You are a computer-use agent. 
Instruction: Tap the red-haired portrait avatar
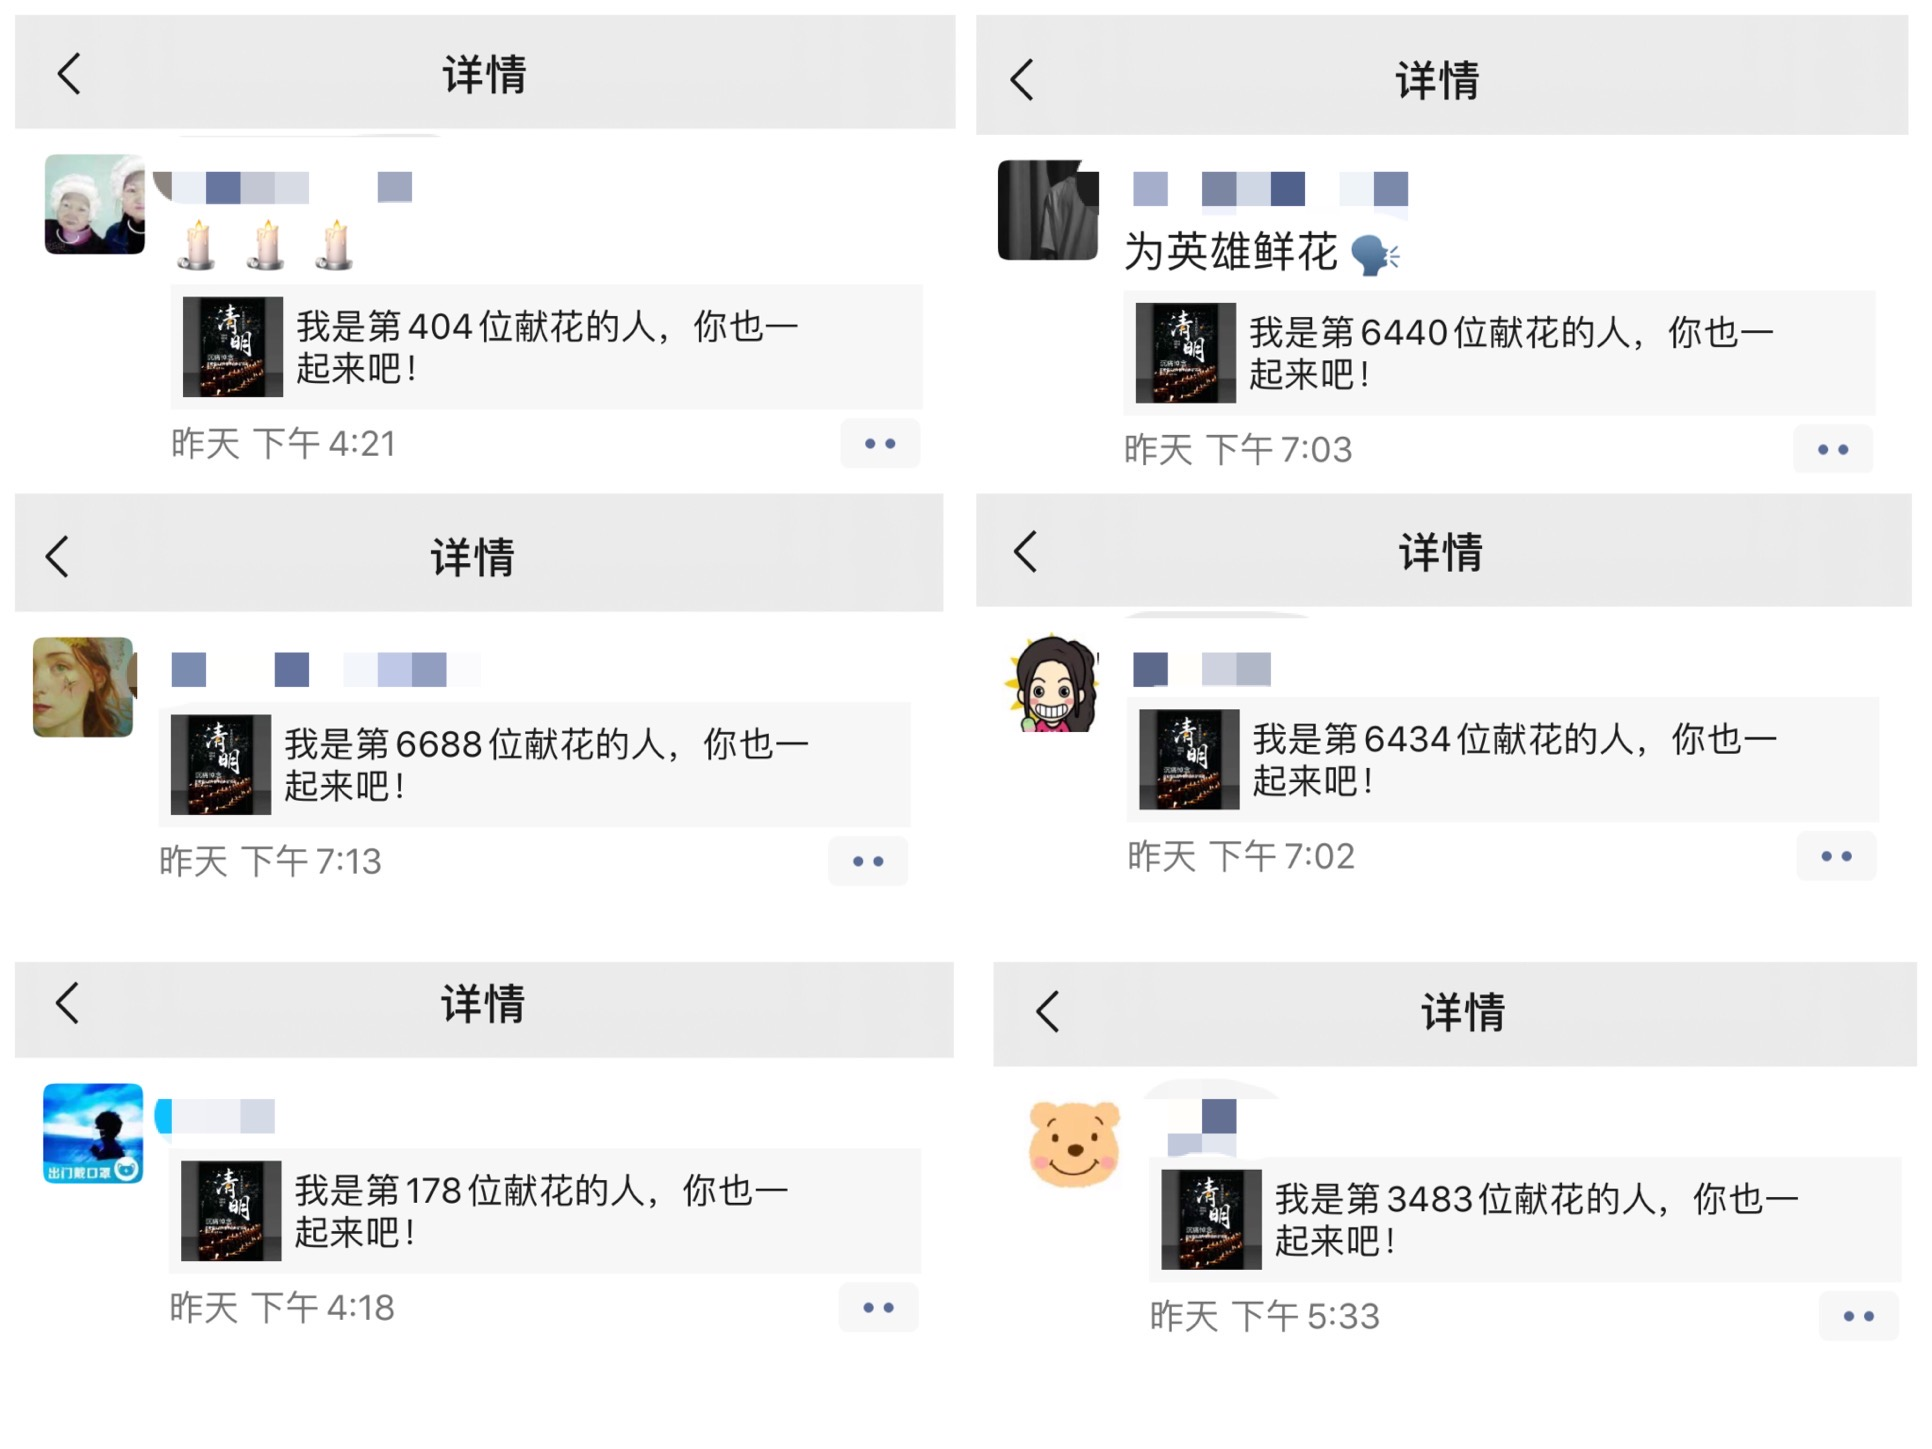tap(83, 688)
